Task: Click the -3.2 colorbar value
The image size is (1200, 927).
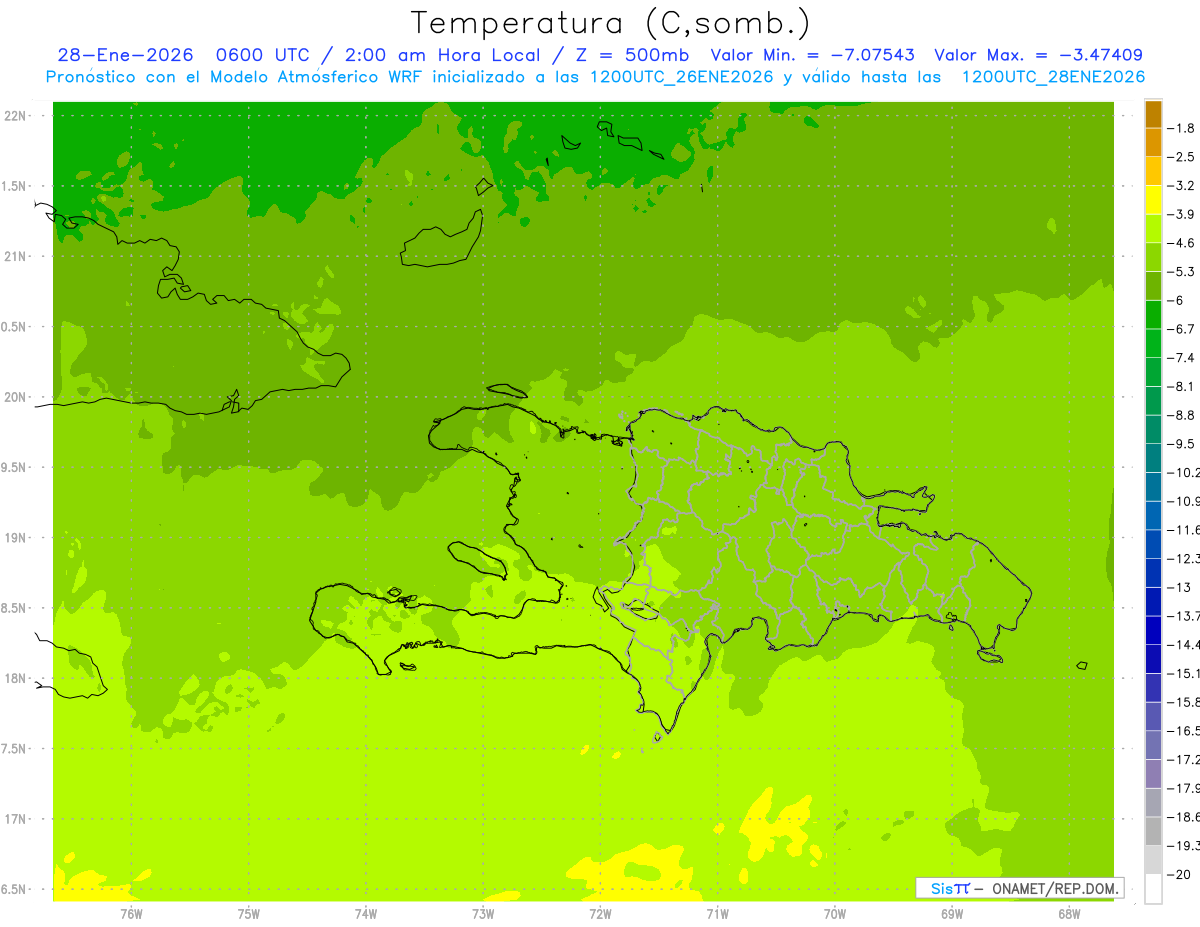Action: [x=1182, y=185]
